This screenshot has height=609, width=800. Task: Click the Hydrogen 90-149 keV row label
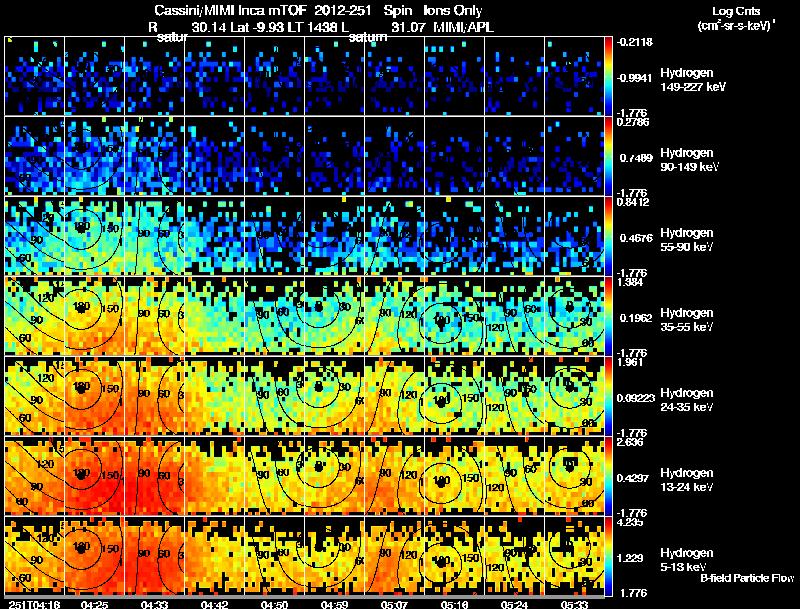point(689,160)
